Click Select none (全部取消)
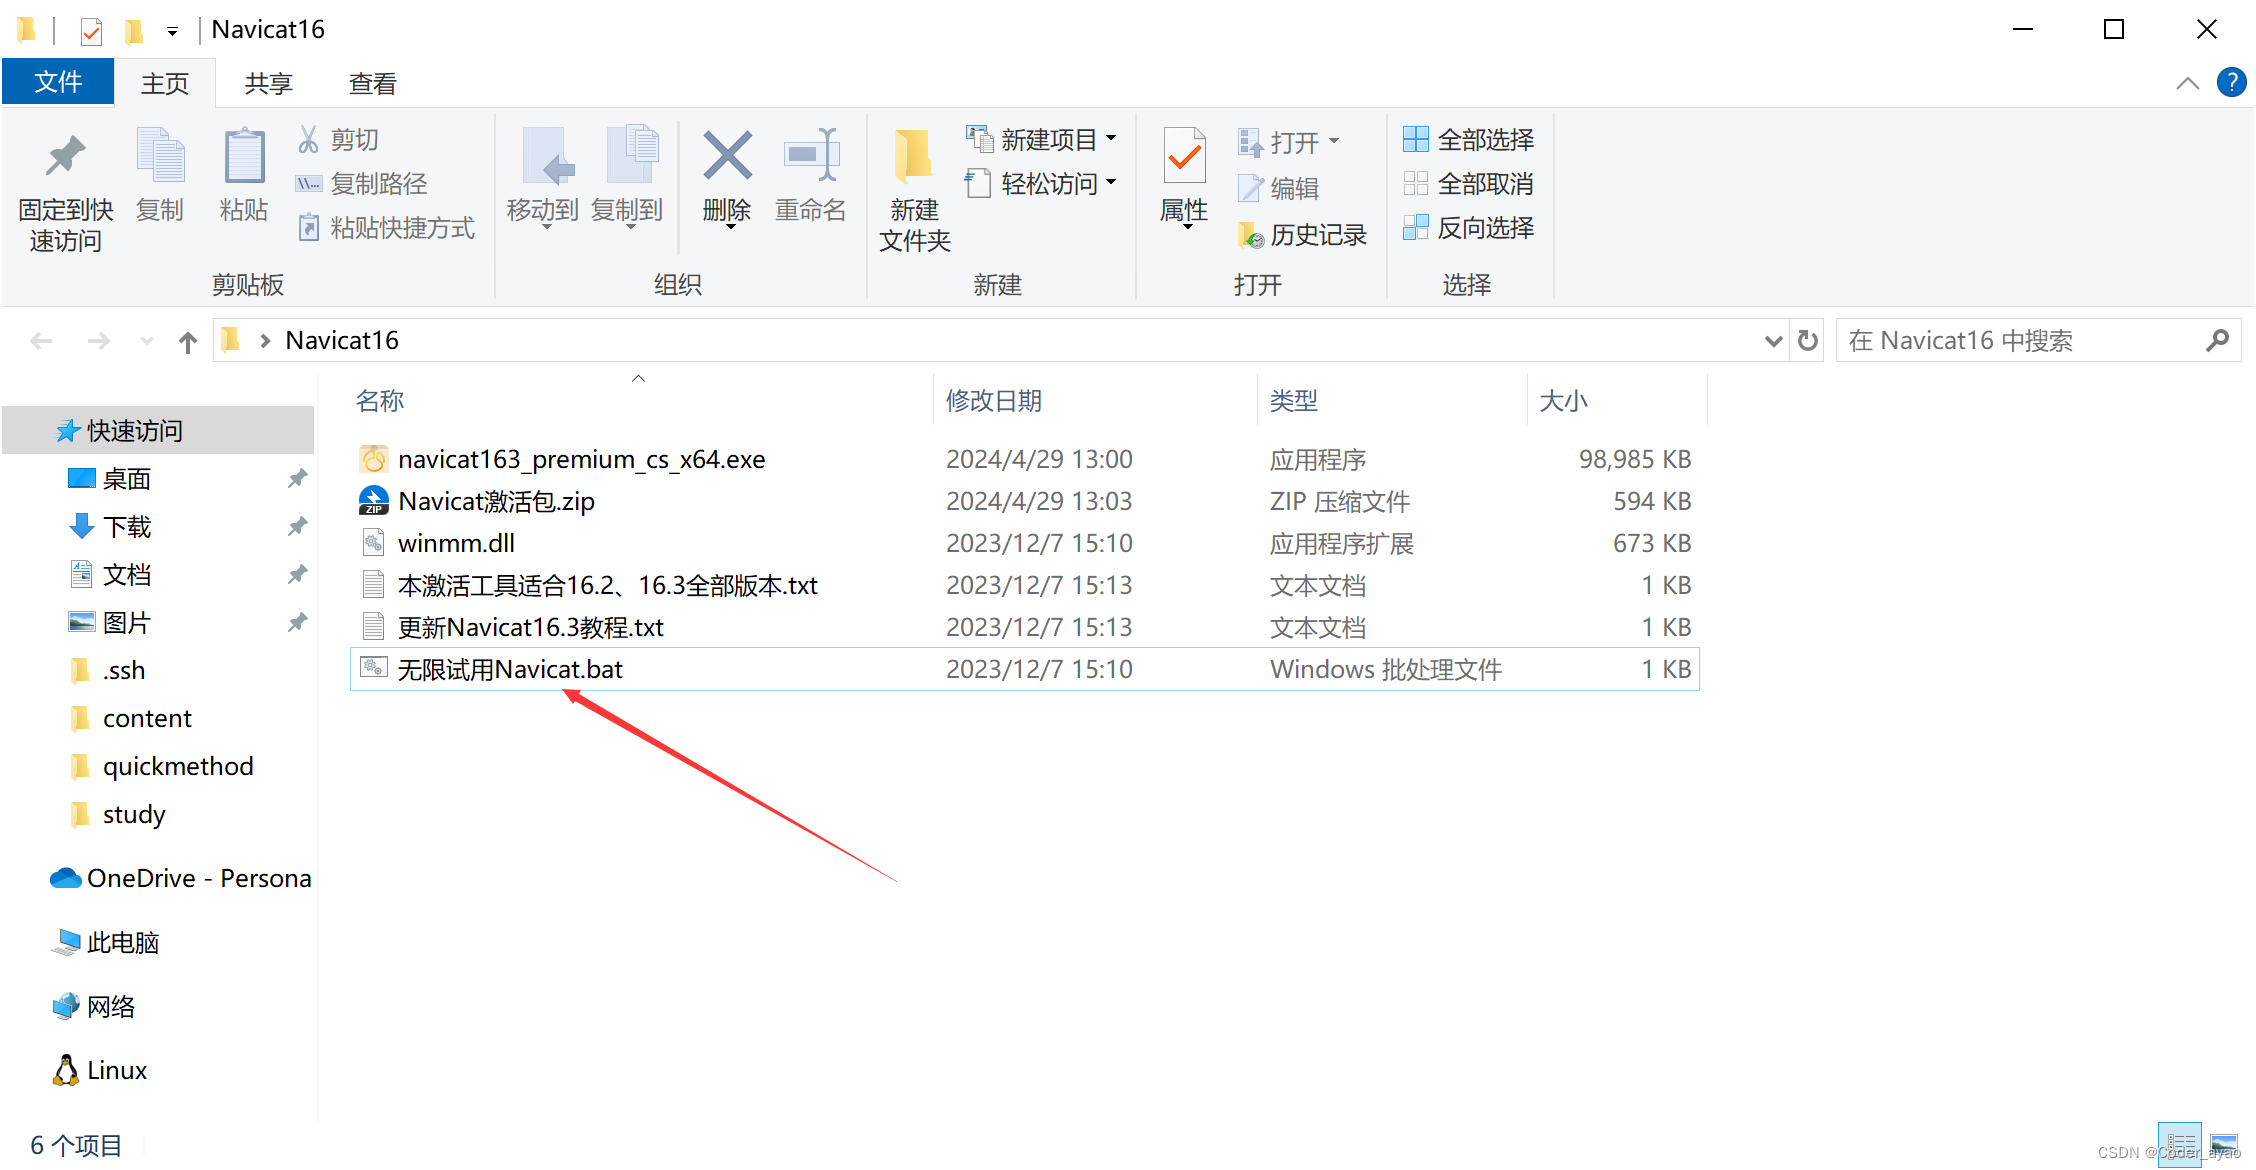The height and width of the screenshot is (1170, 2256). (1468, 184)
